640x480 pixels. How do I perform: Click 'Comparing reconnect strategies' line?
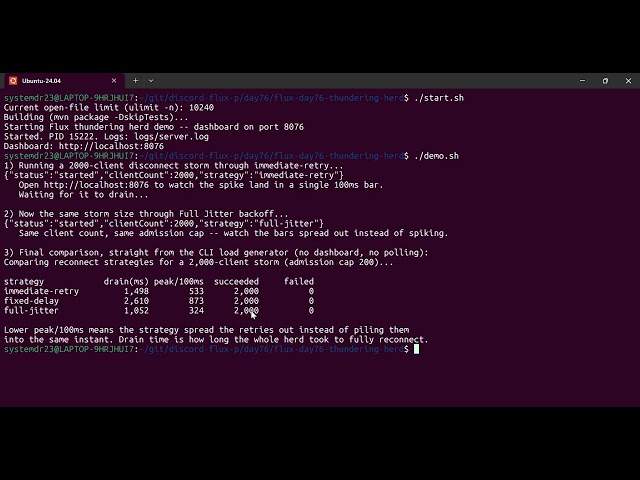pyautogui.click(x=198, y=262)
